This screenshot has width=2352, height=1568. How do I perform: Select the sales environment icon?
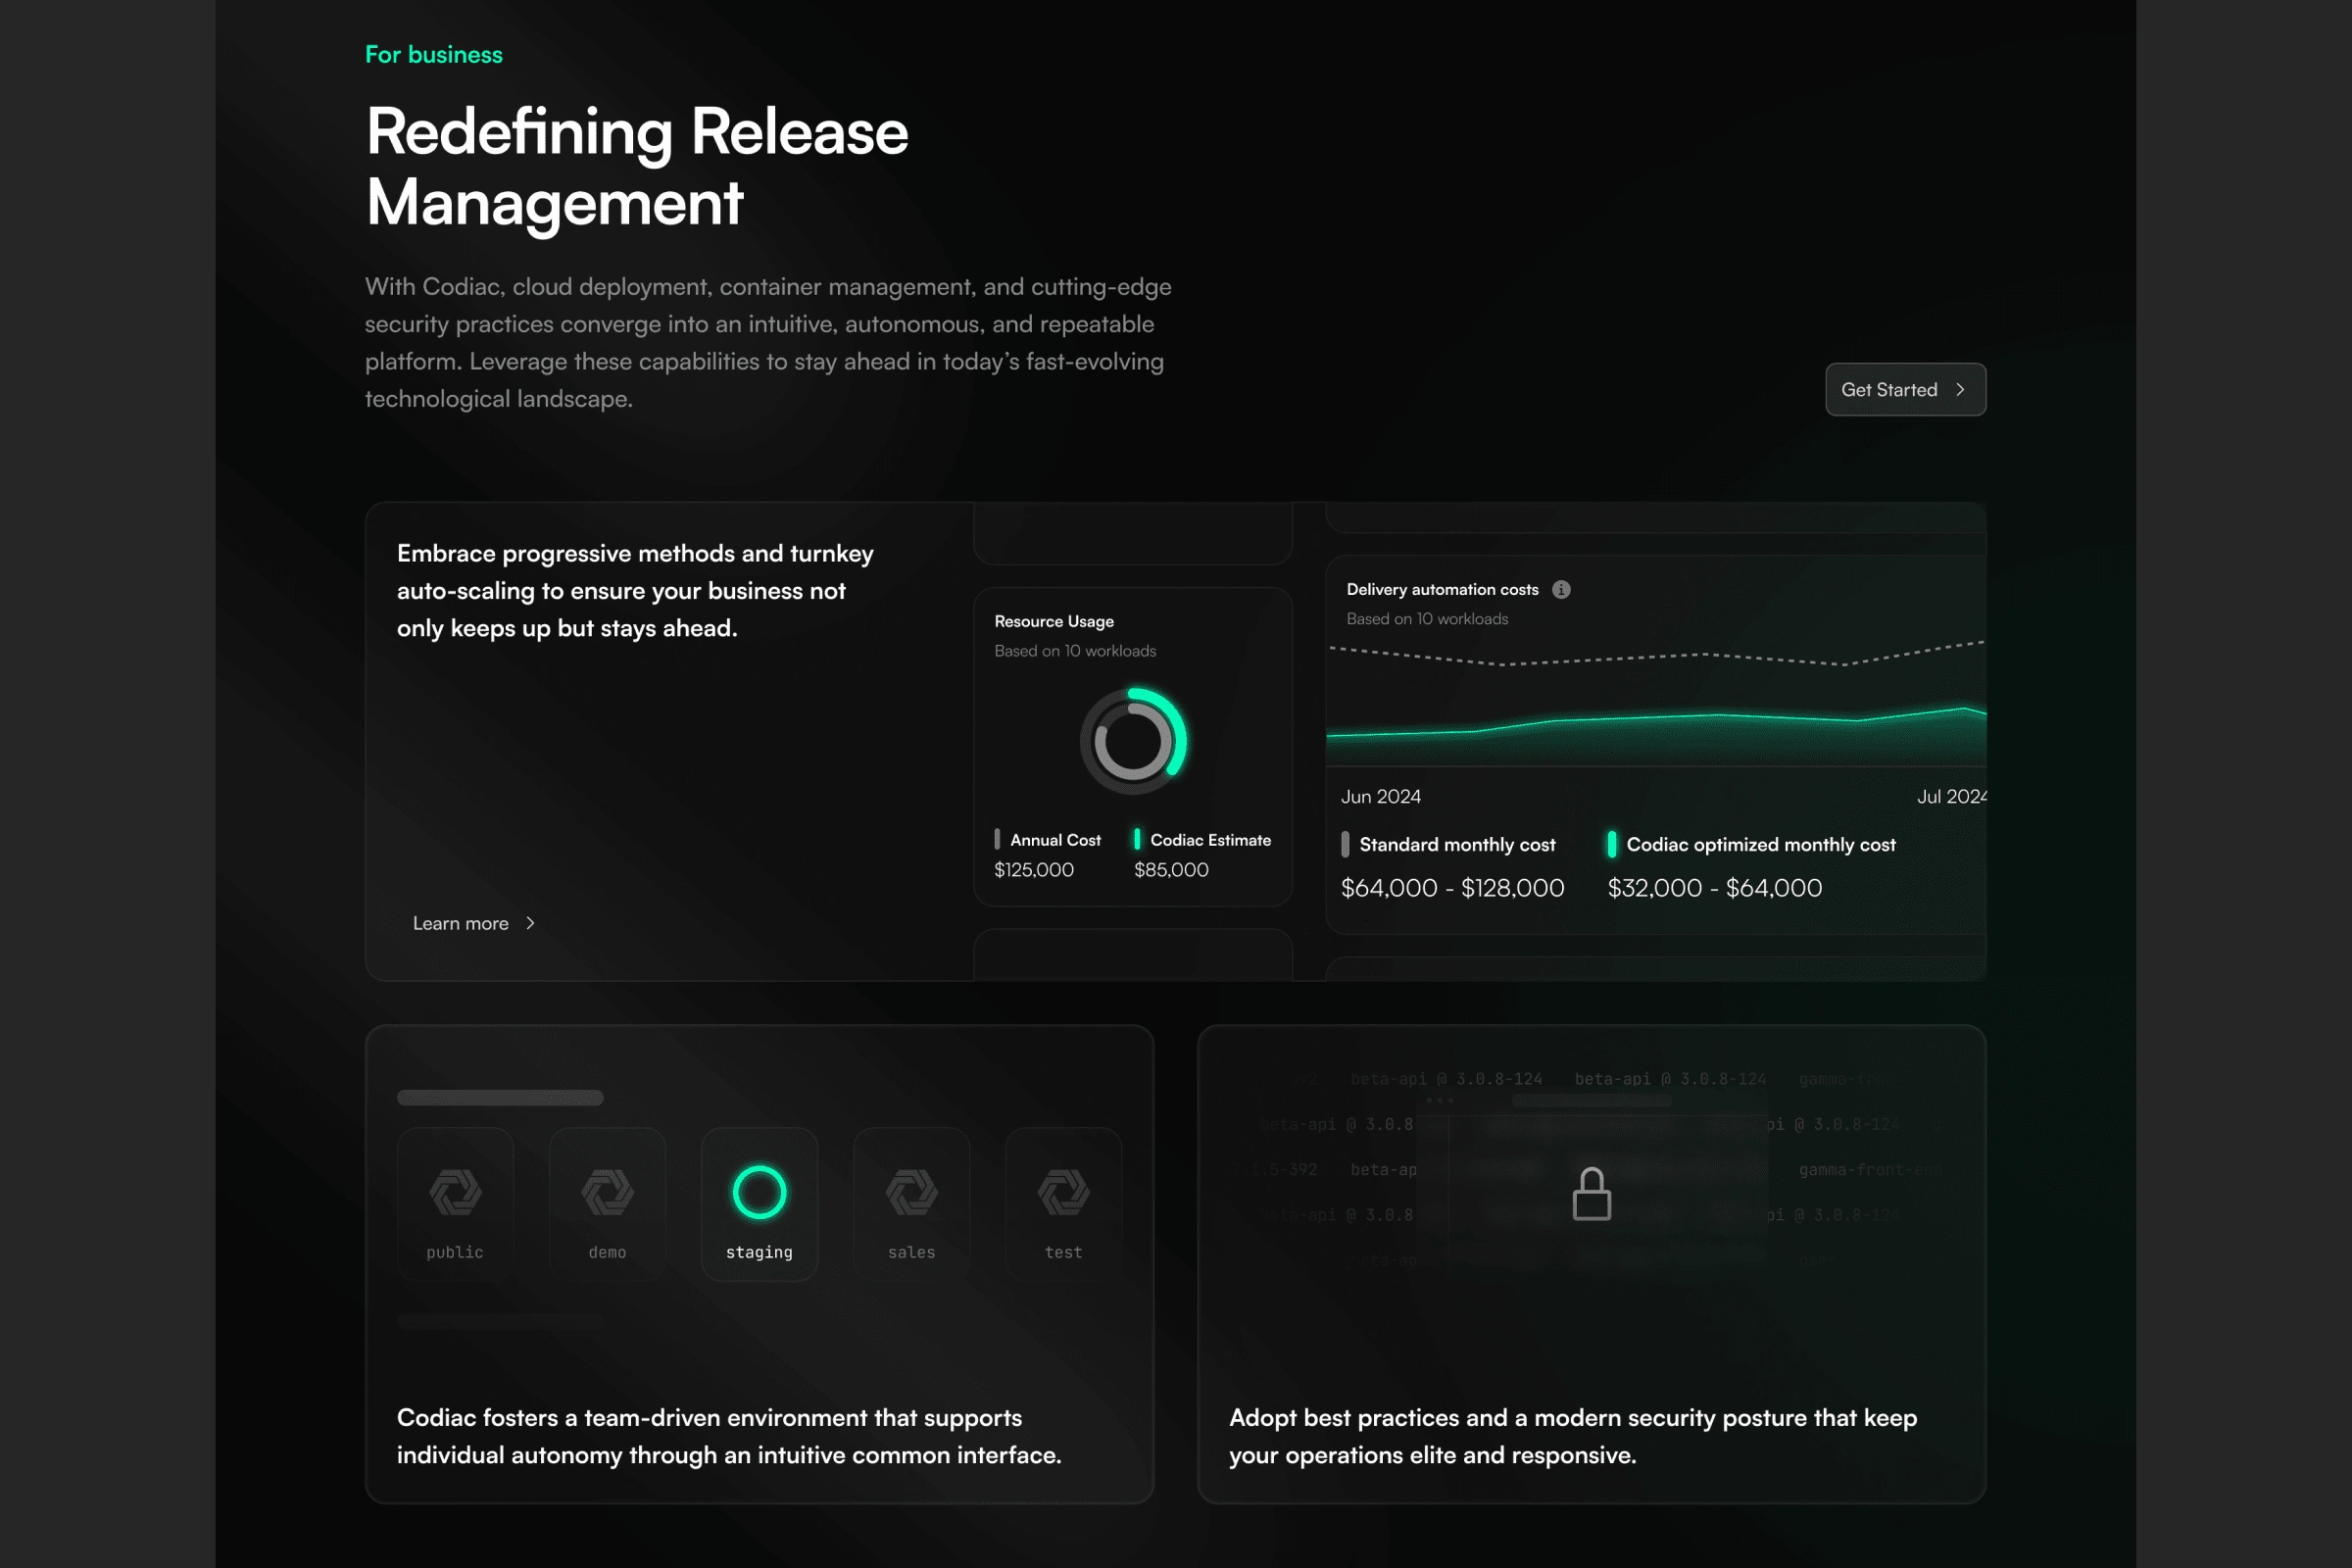point(911,1192)
